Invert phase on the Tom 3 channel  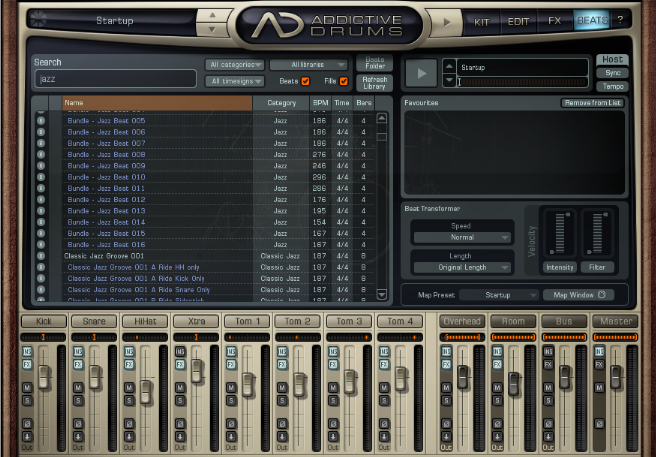333,424
